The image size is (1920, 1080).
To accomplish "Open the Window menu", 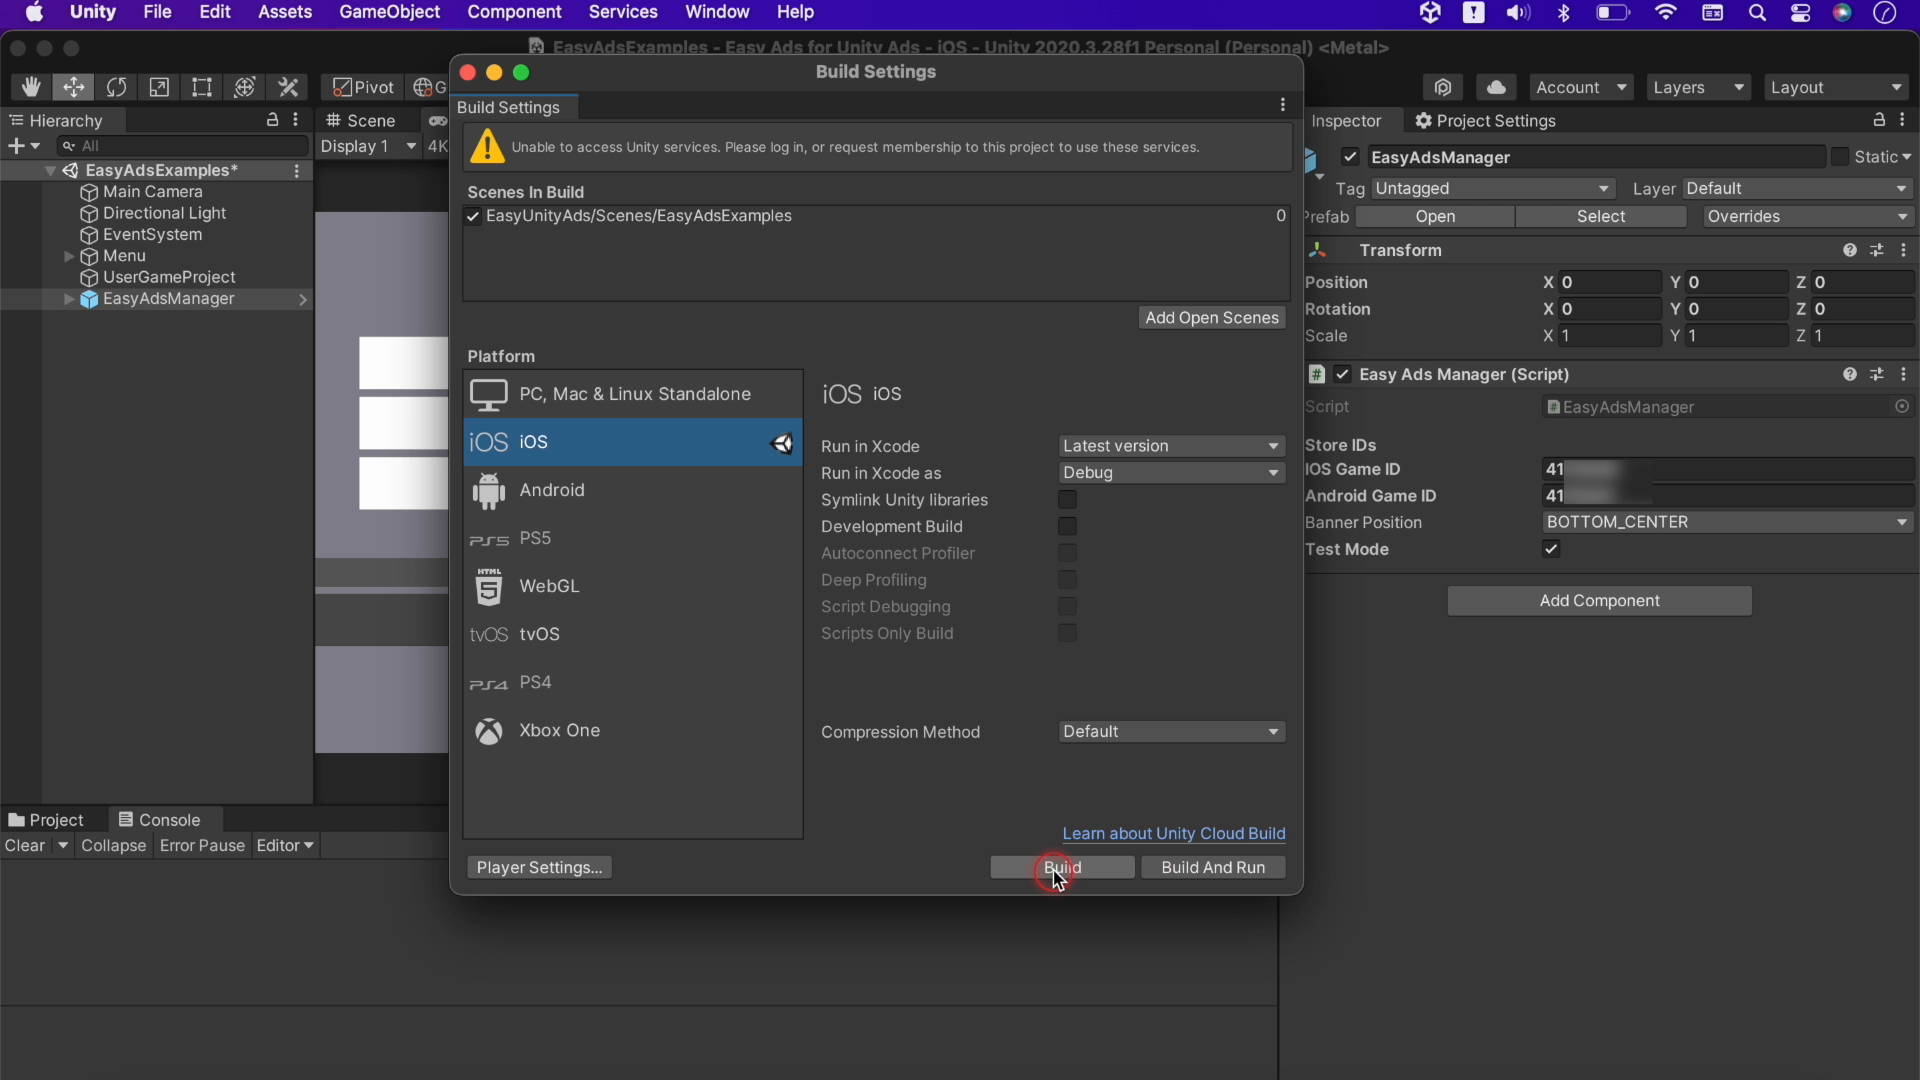I will point(717,12).
